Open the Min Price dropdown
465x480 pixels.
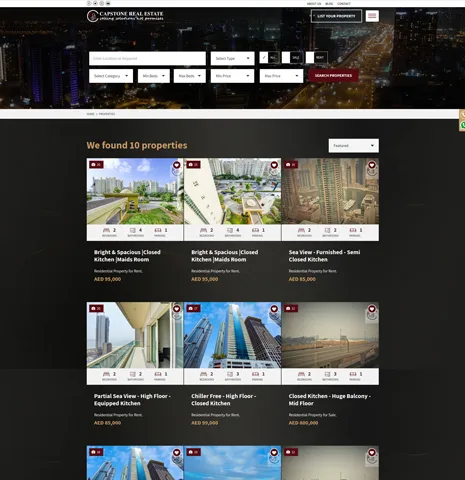tap(233, 76)
